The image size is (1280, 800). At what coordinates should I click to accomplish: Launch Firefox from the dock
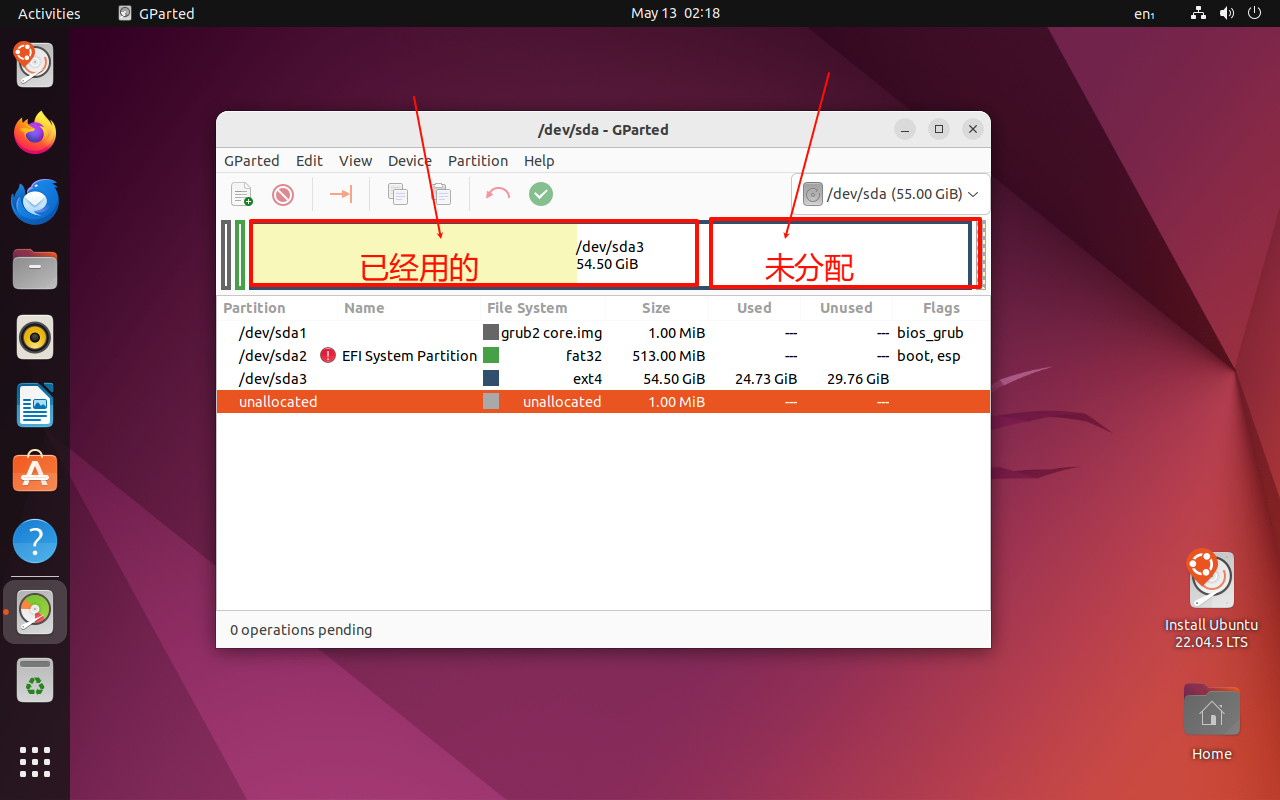(35, 133)
